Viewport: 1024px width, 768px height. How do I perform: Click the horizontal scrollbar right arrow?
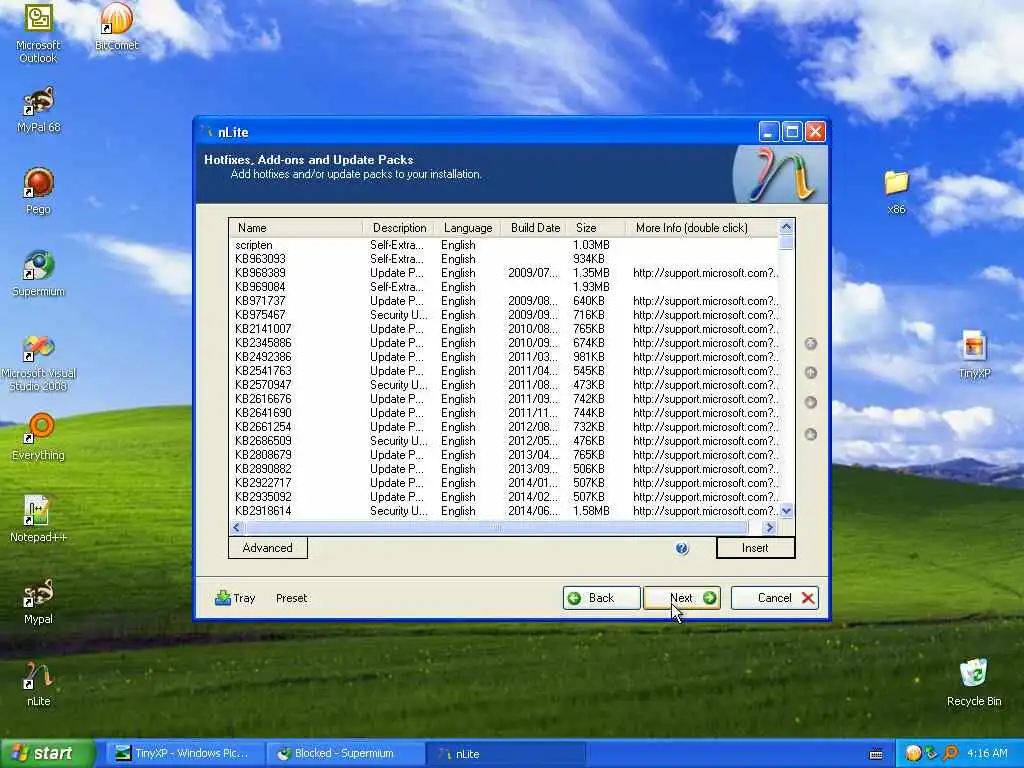click(769, 527)
